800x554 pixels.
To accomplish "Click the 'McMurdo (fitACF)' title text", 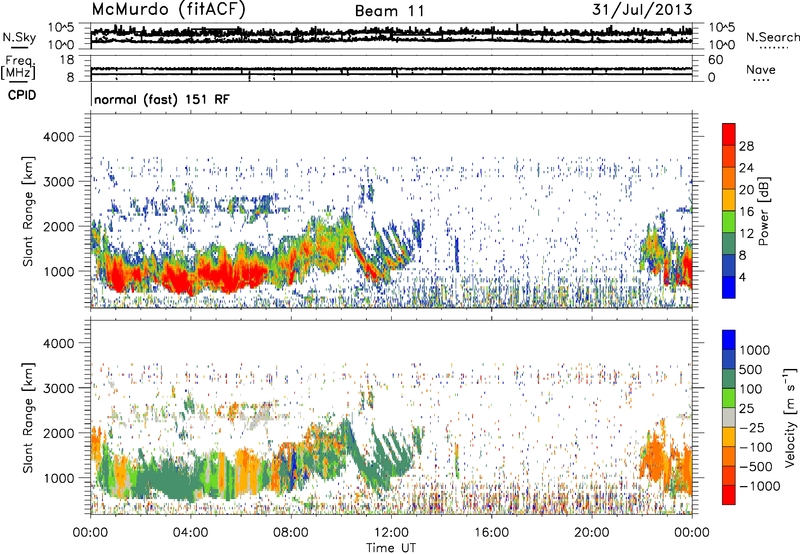I will point(168,9).
